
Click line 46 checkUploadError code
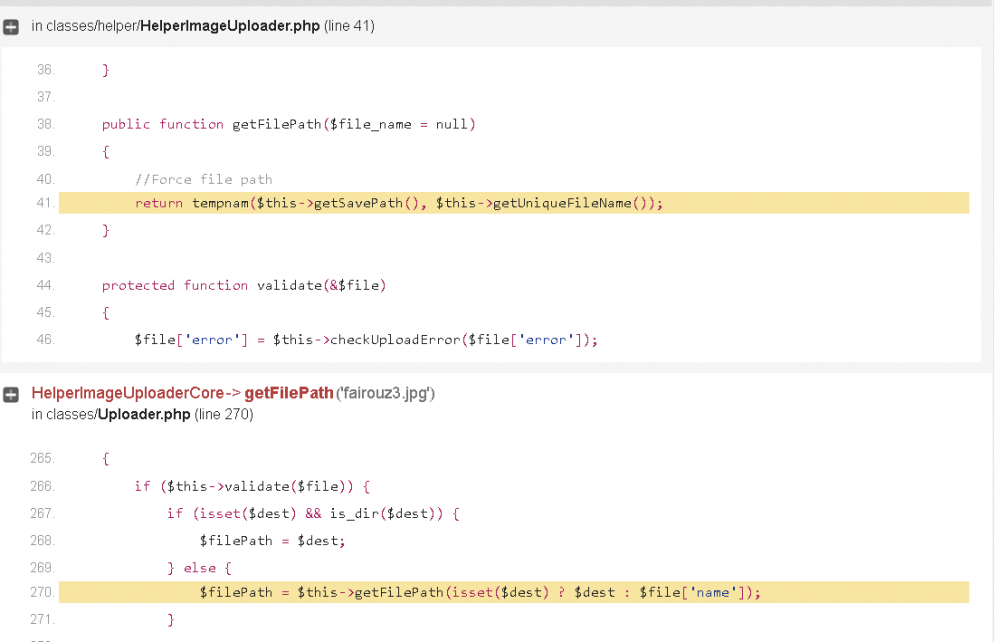coord(366,340)
